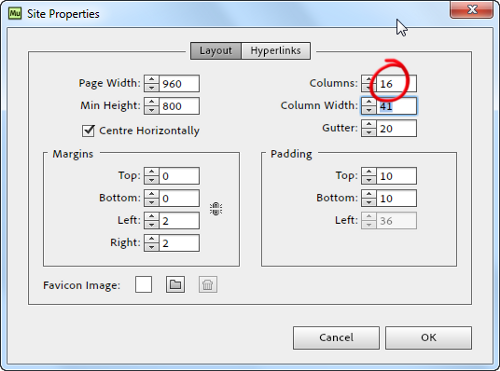Click the Cancel button

point(336,338)
